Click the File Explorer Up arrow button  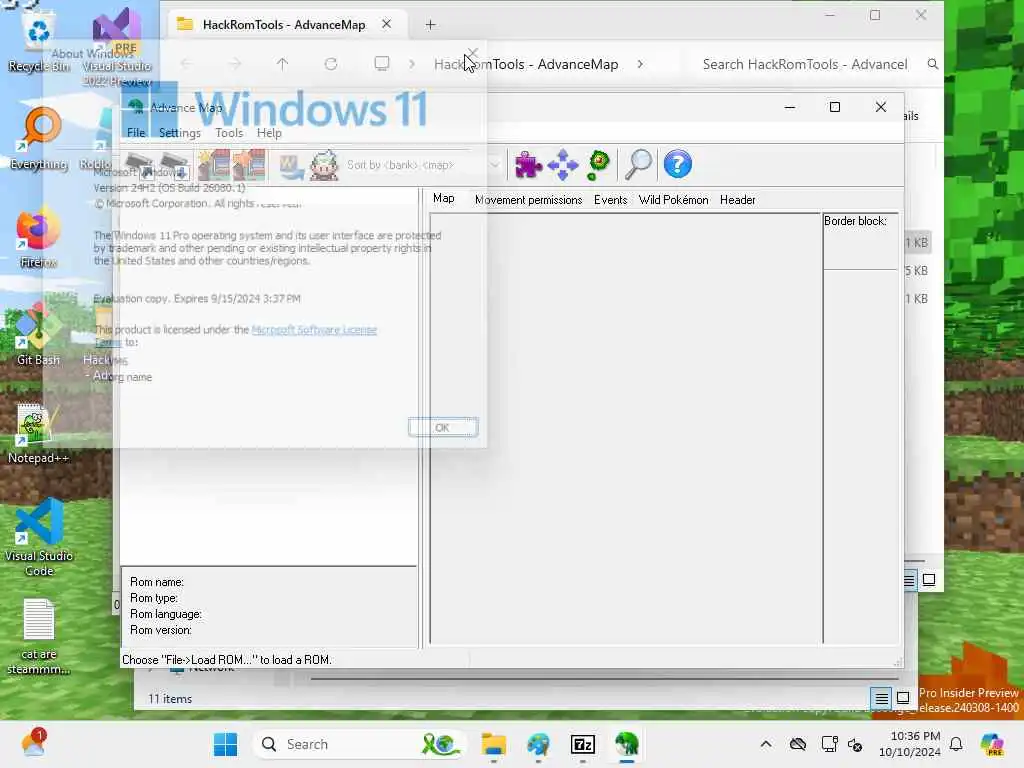click(282, 64)
